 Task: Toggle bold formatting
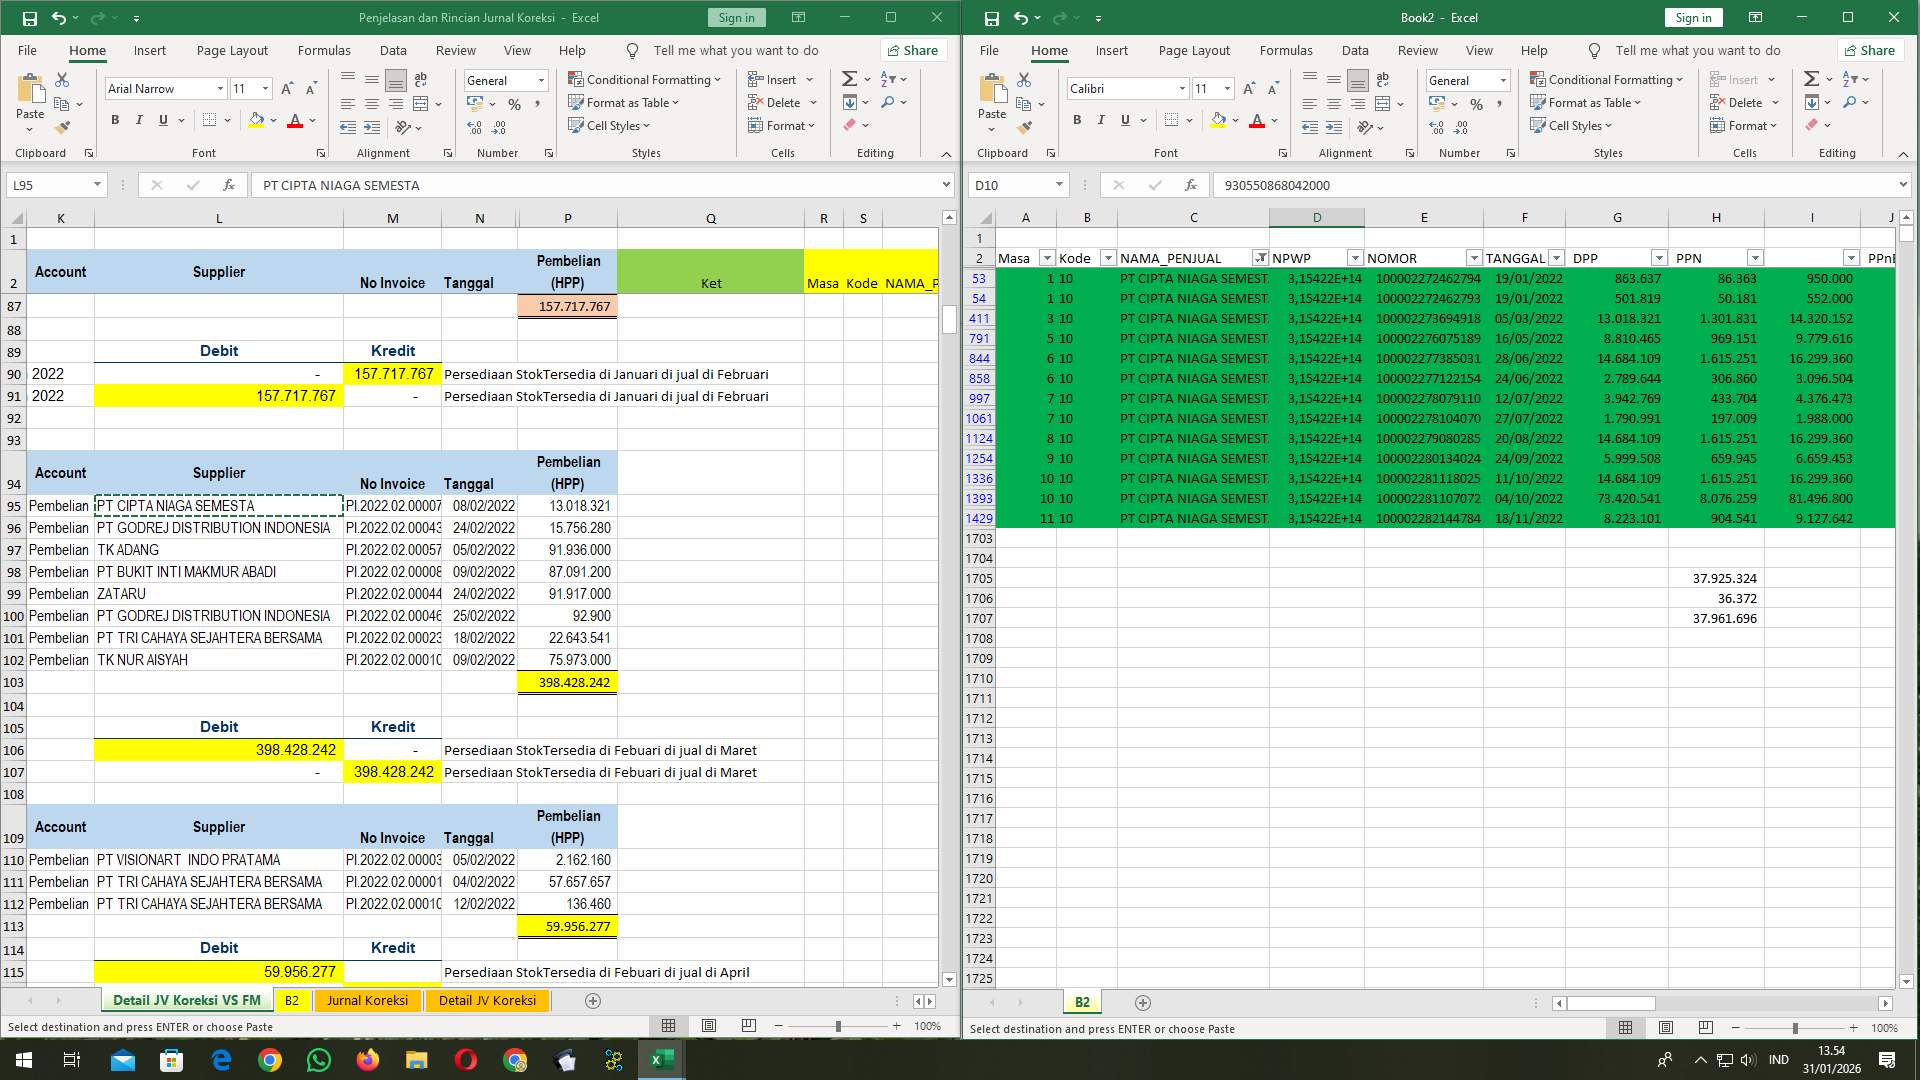coord(114,120)
